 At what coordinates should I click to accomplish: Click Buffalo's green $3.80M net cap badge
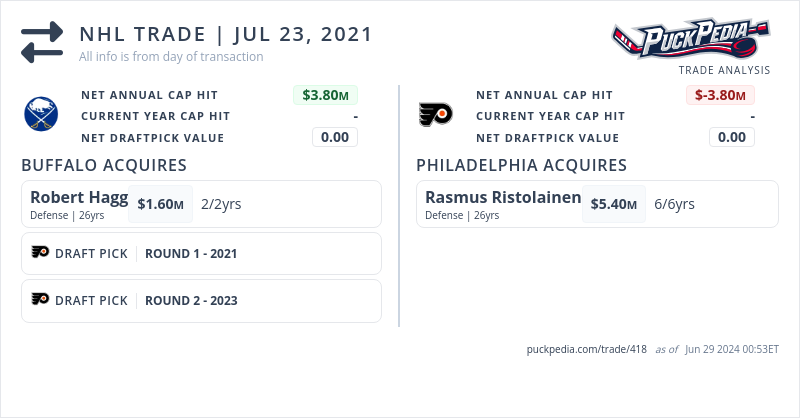325,95
